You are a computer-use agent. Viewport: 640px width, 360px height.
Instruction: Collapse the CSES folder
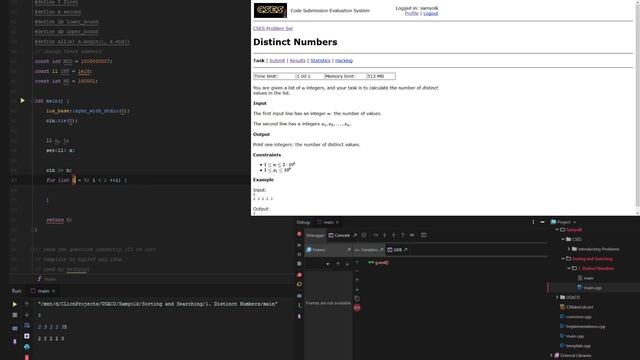pyautogui.click(x=563, y=239)
